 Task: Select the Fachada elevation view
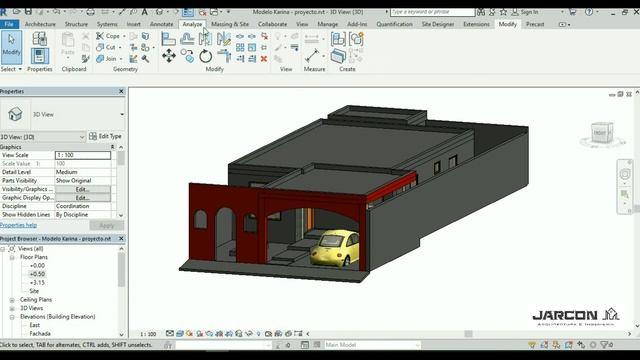[40, 334]
